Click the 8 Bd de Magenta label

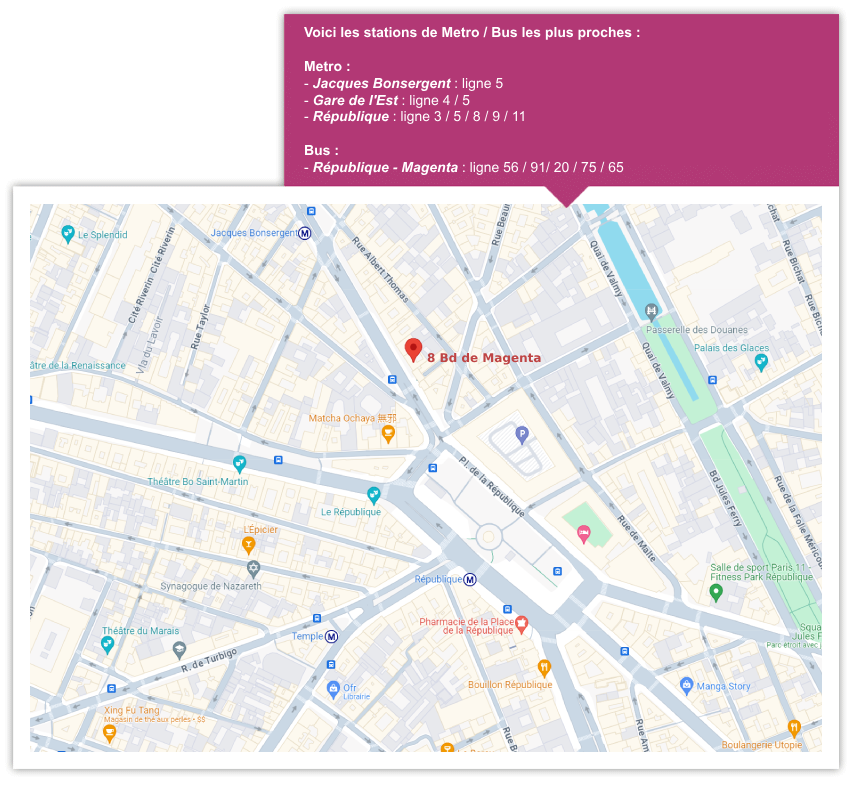coord(484,358)
